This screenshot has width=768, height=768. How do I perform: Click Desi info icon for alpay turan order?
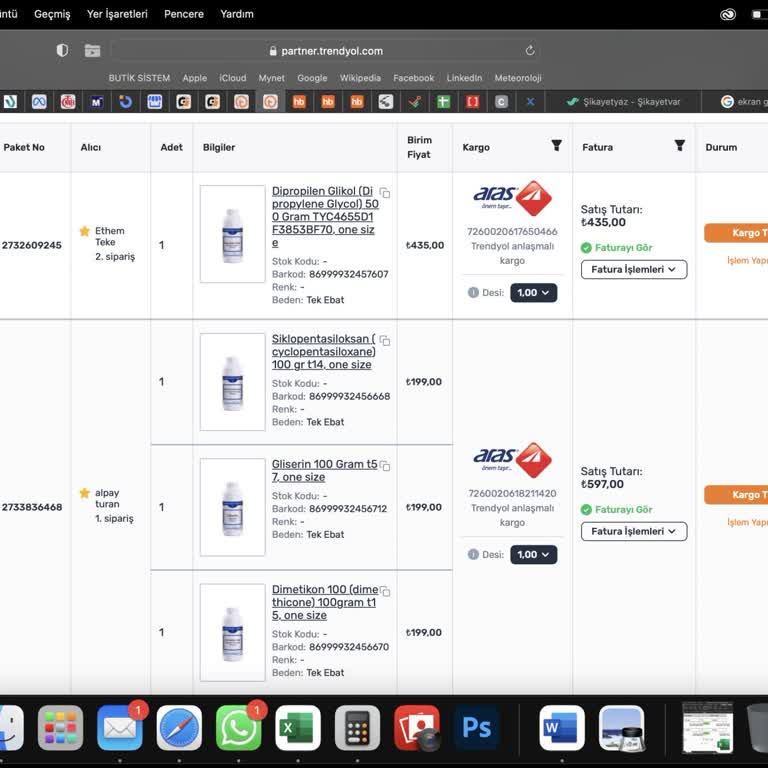tap(473, 554)
